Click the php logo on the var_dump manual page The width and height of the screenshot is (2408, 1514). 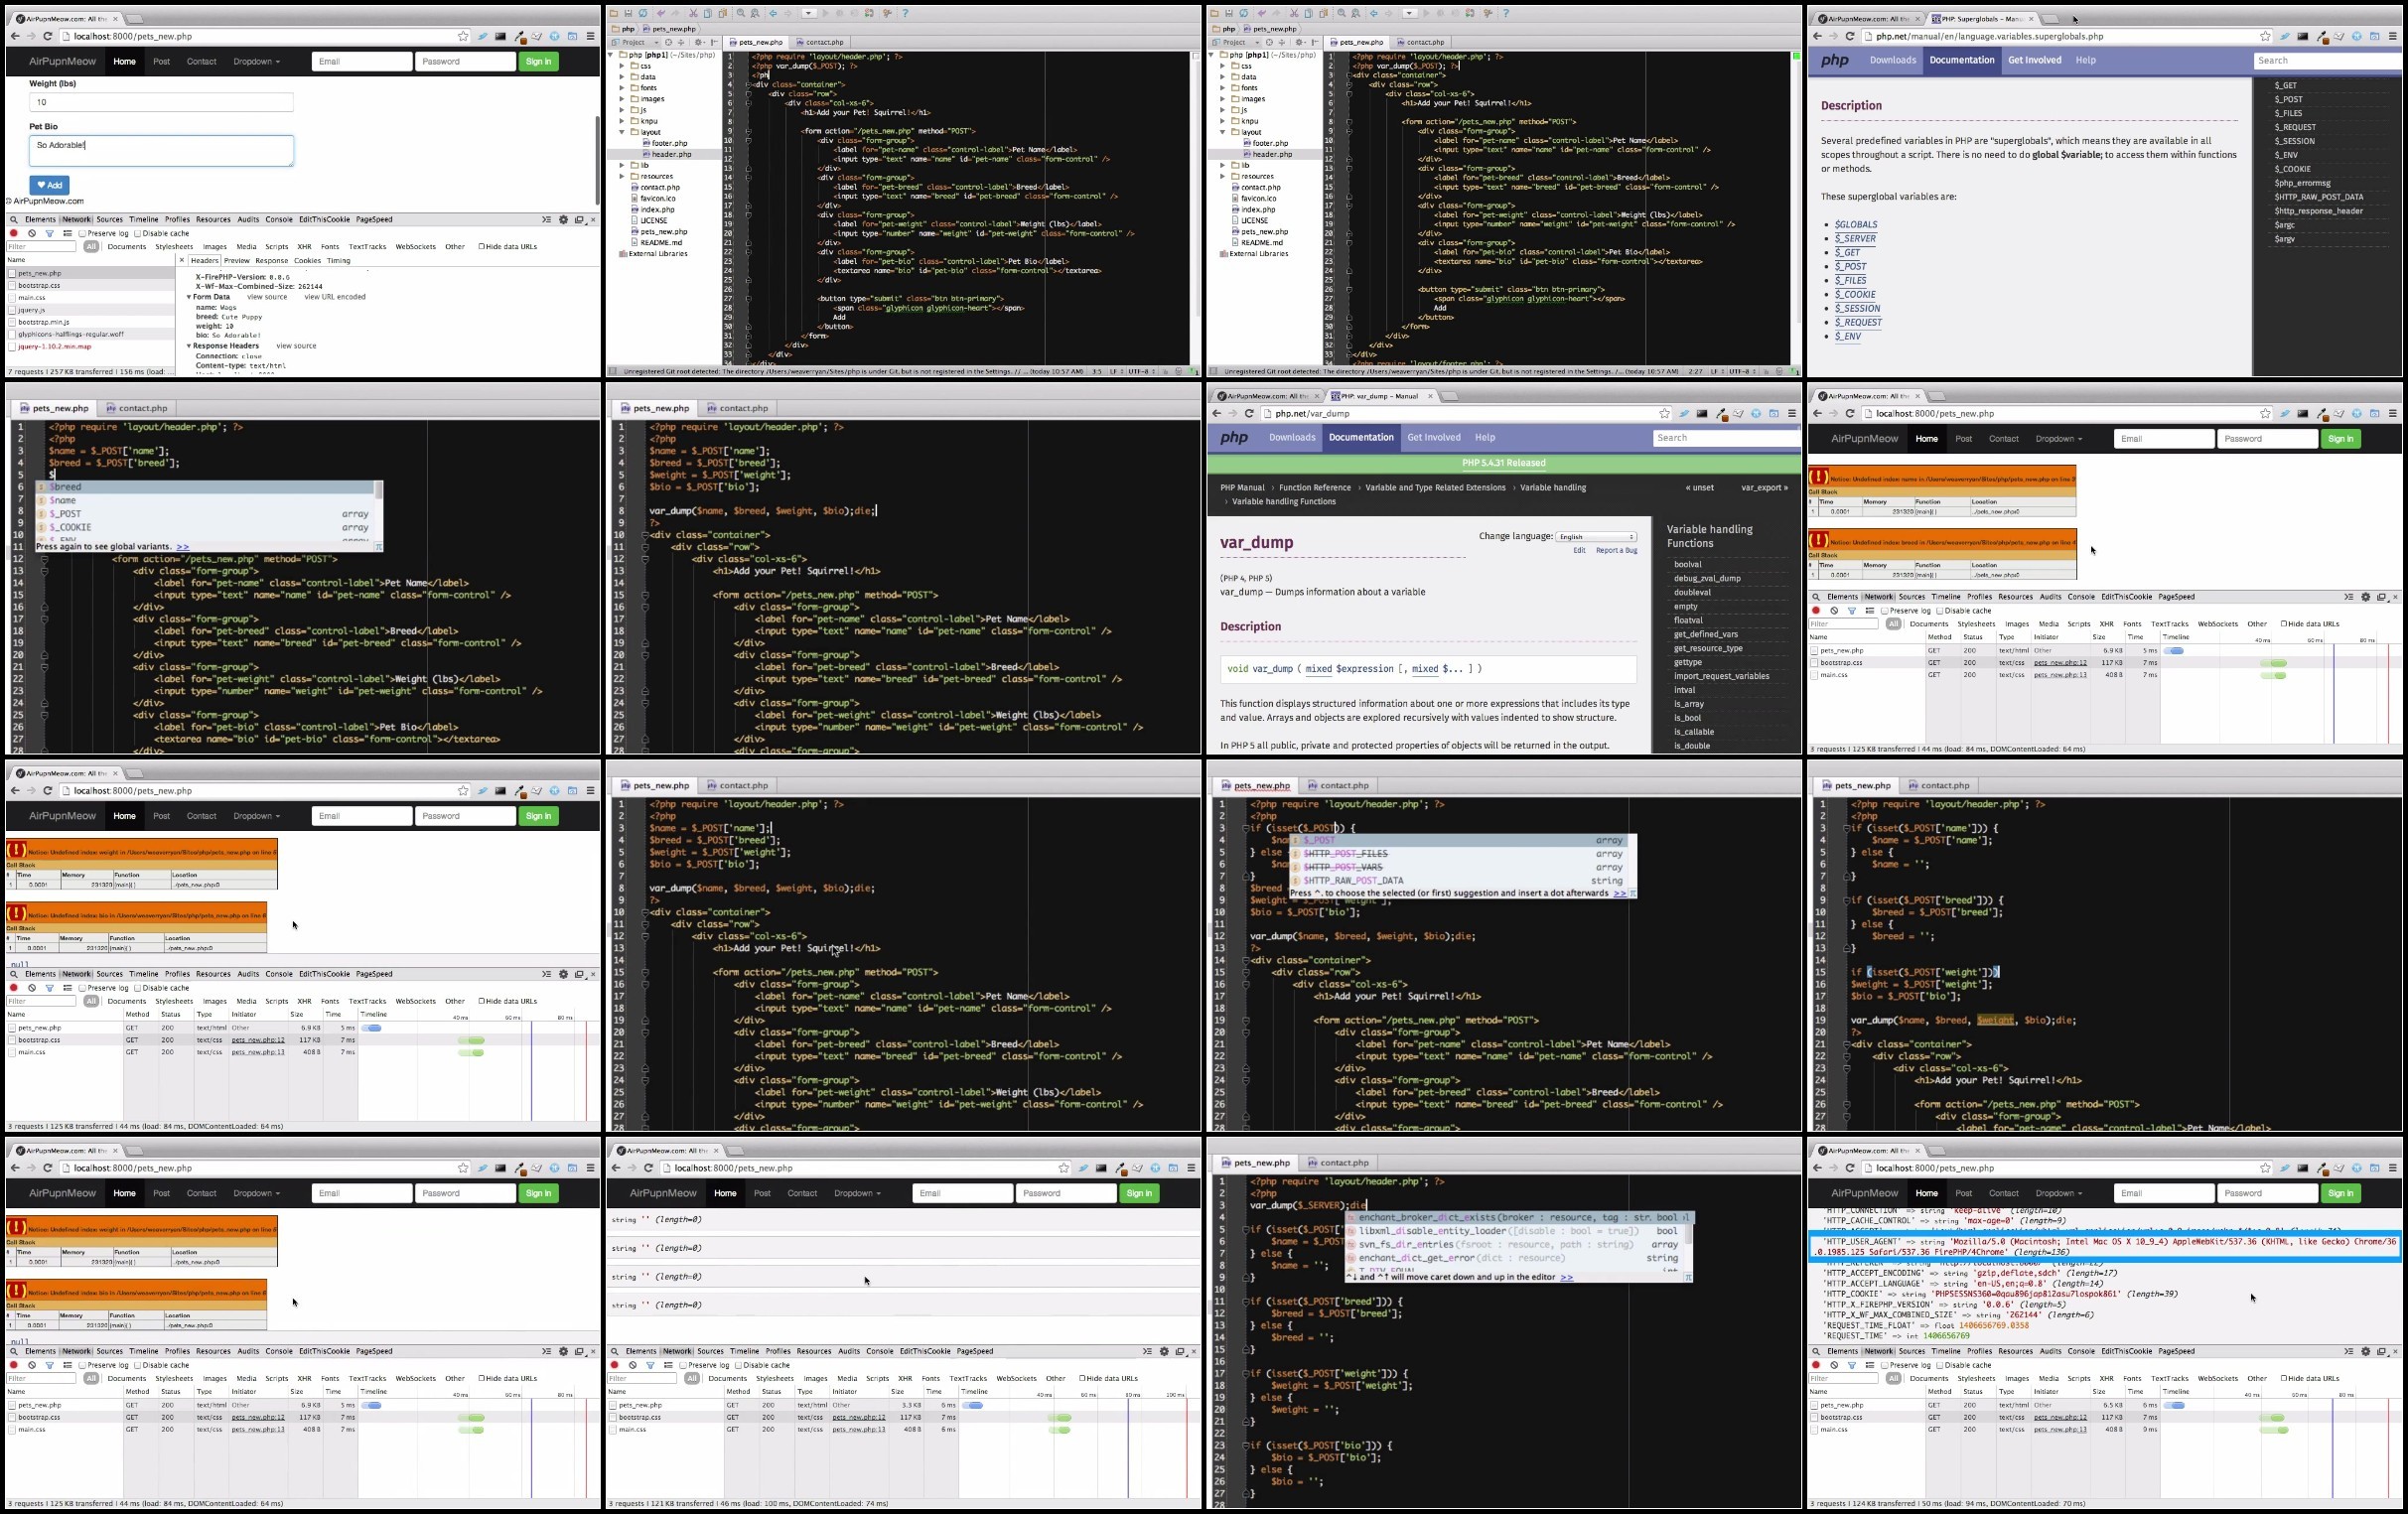tap(1234, 438)
